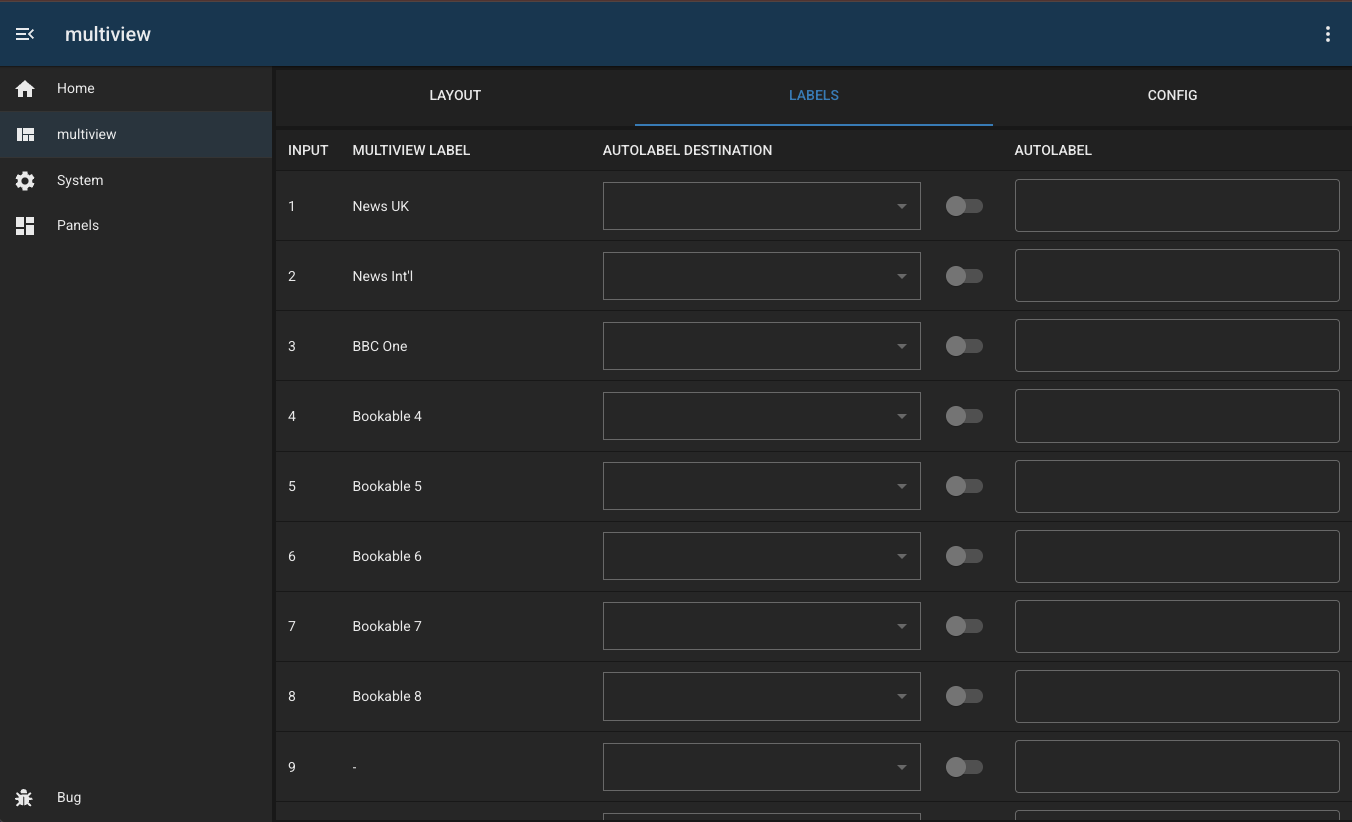Open the navigation drawer with the hamburger icon
The width and height of the screenshot is (1352, 822).
pyautogui.click(x=24, y=33)
